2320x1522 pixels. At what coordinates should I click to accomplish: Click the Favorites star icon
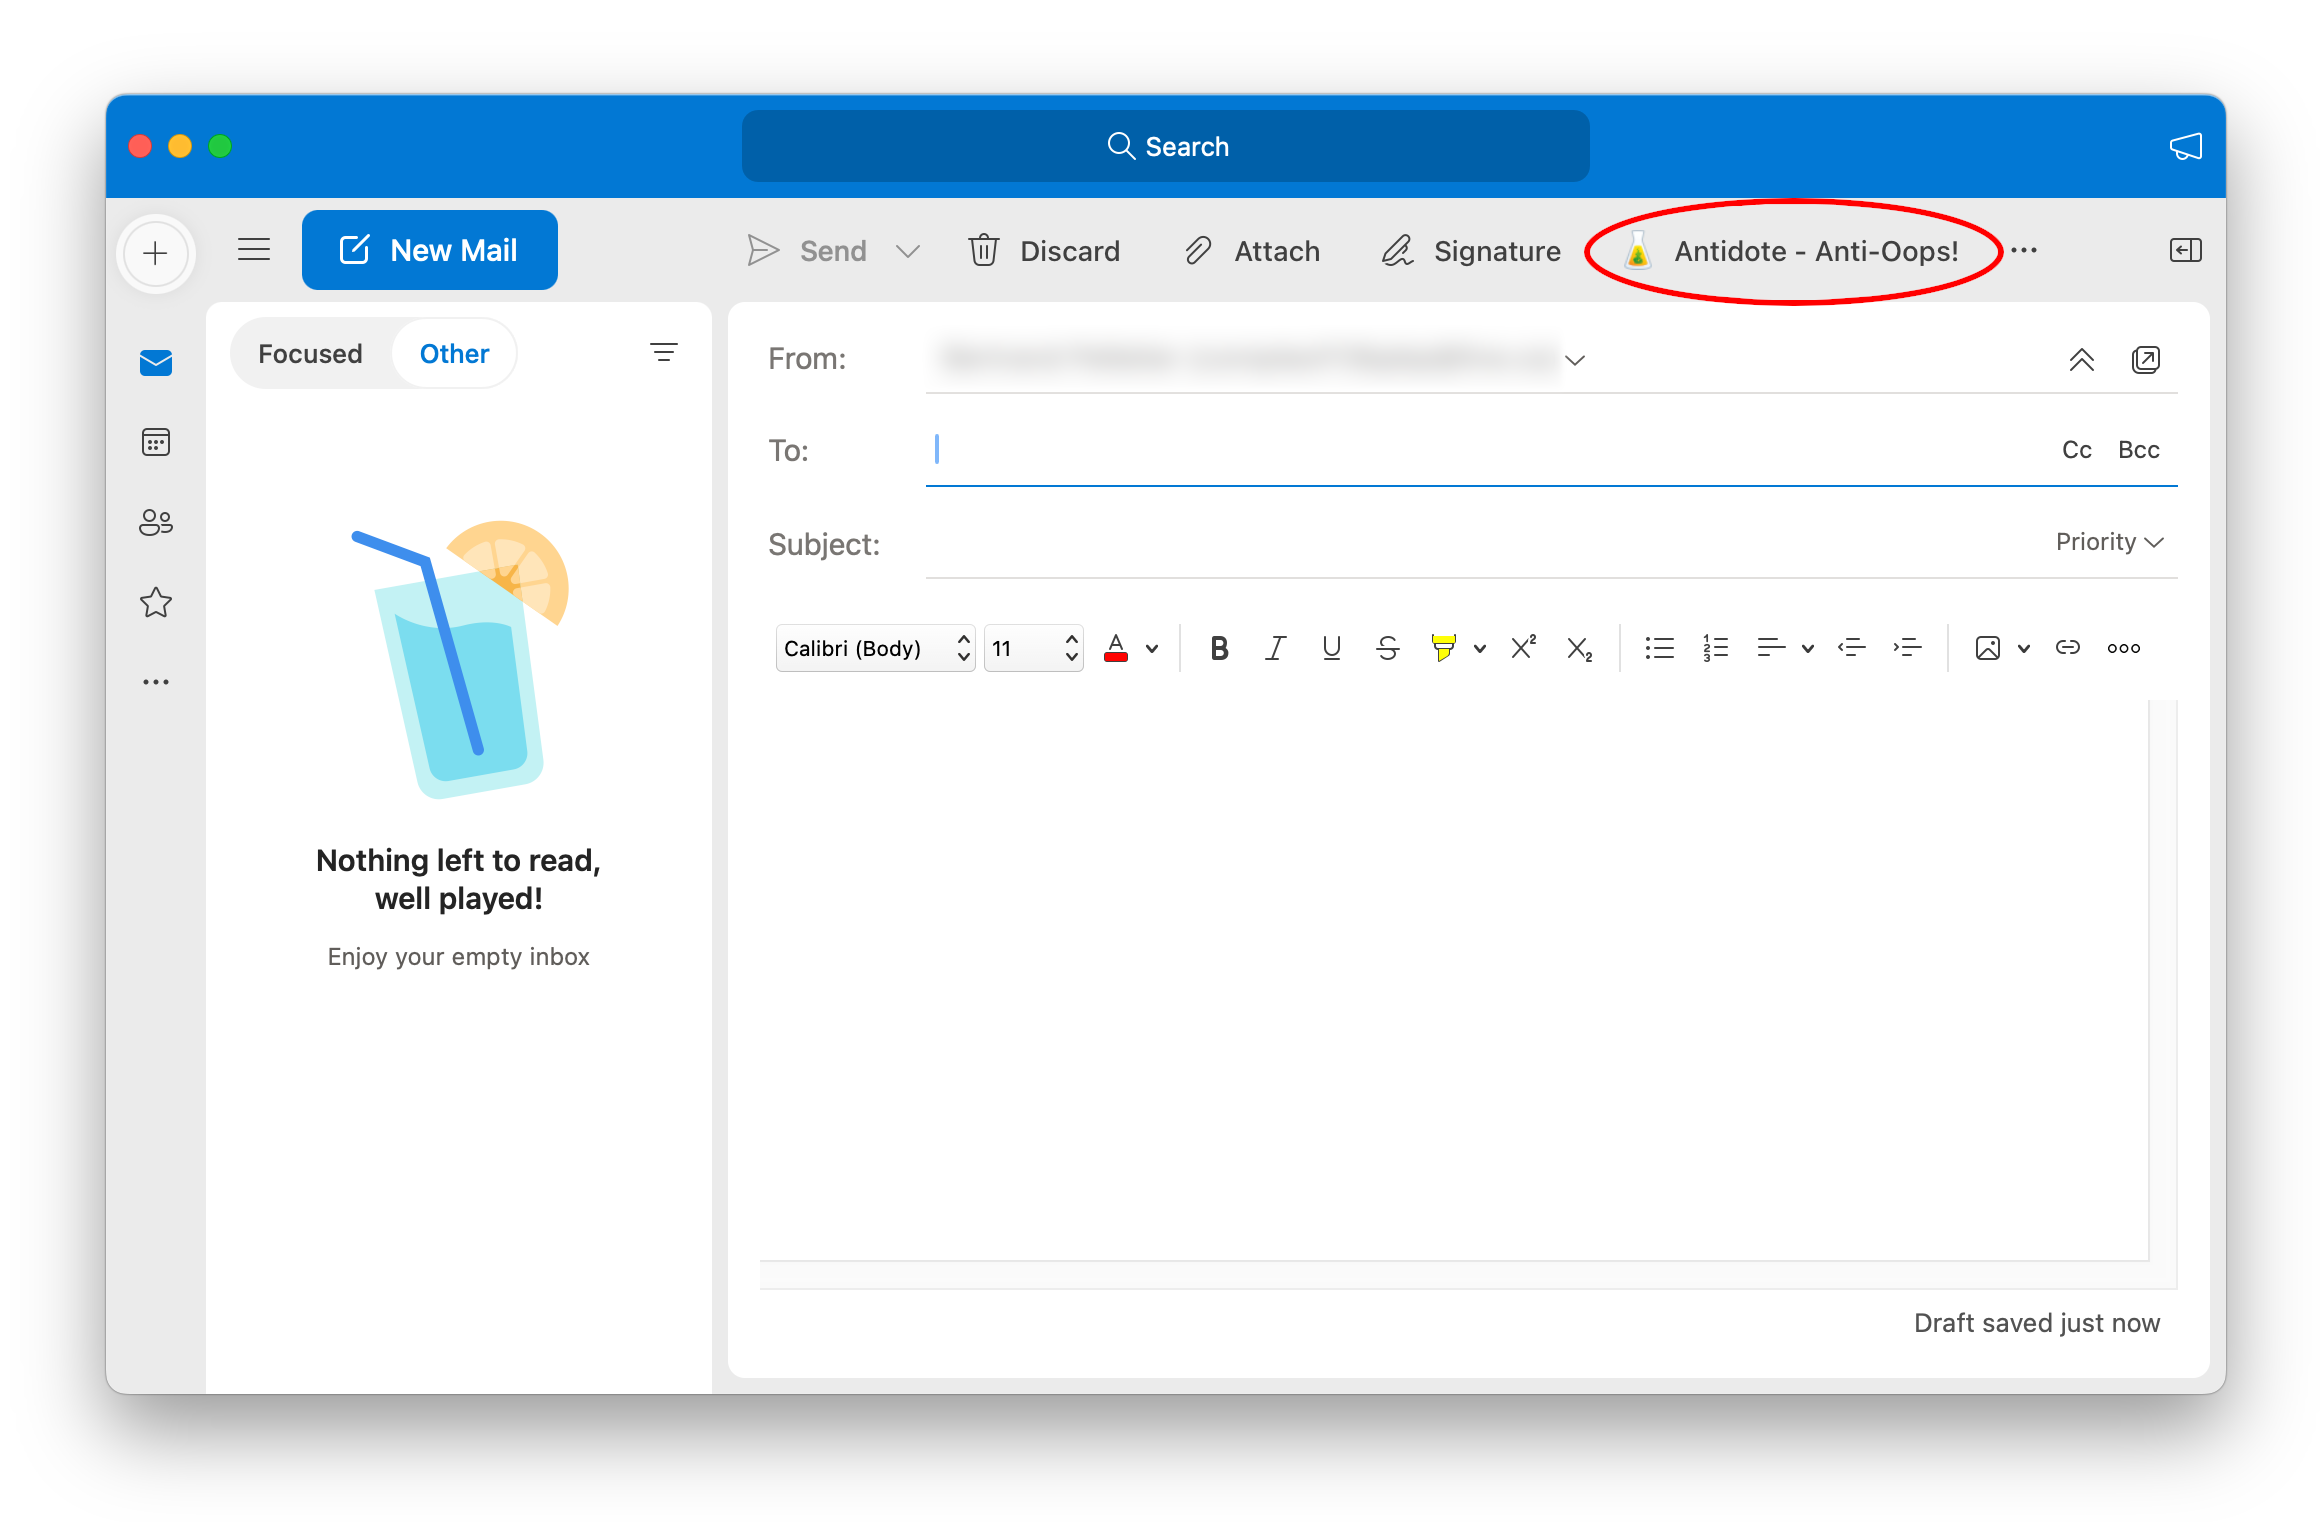[x=156, y=602]
